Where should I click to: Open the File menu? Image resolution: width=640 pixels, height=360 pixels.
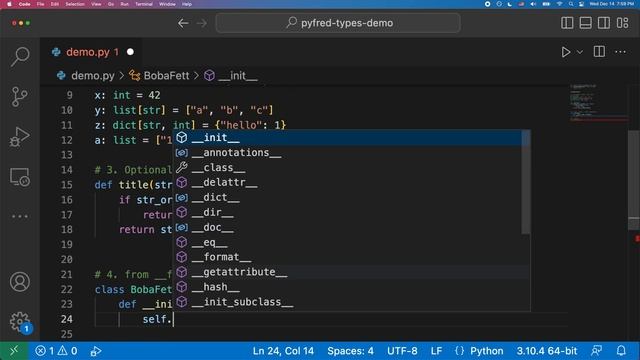(x=40, y=4)
